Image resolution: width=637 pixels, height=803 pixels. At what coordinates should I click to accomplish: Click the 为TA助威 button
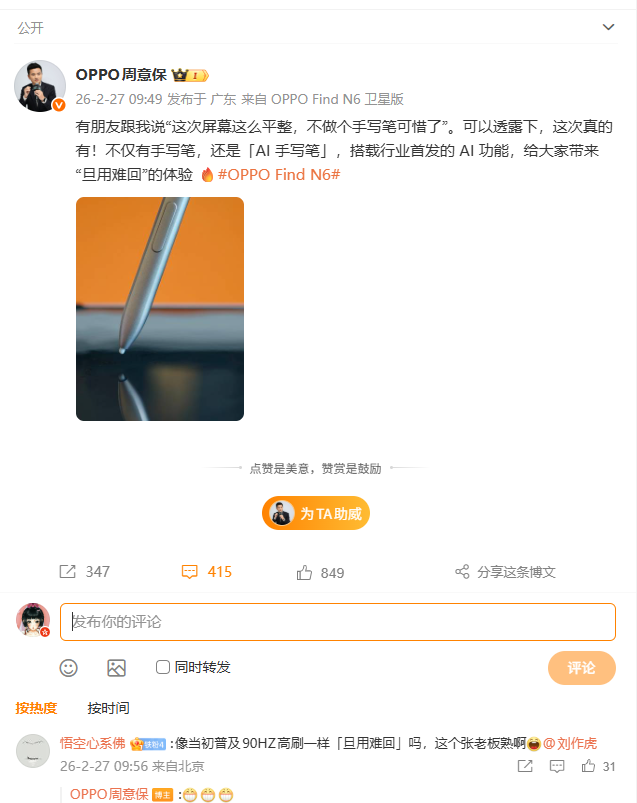coord(316,513)
